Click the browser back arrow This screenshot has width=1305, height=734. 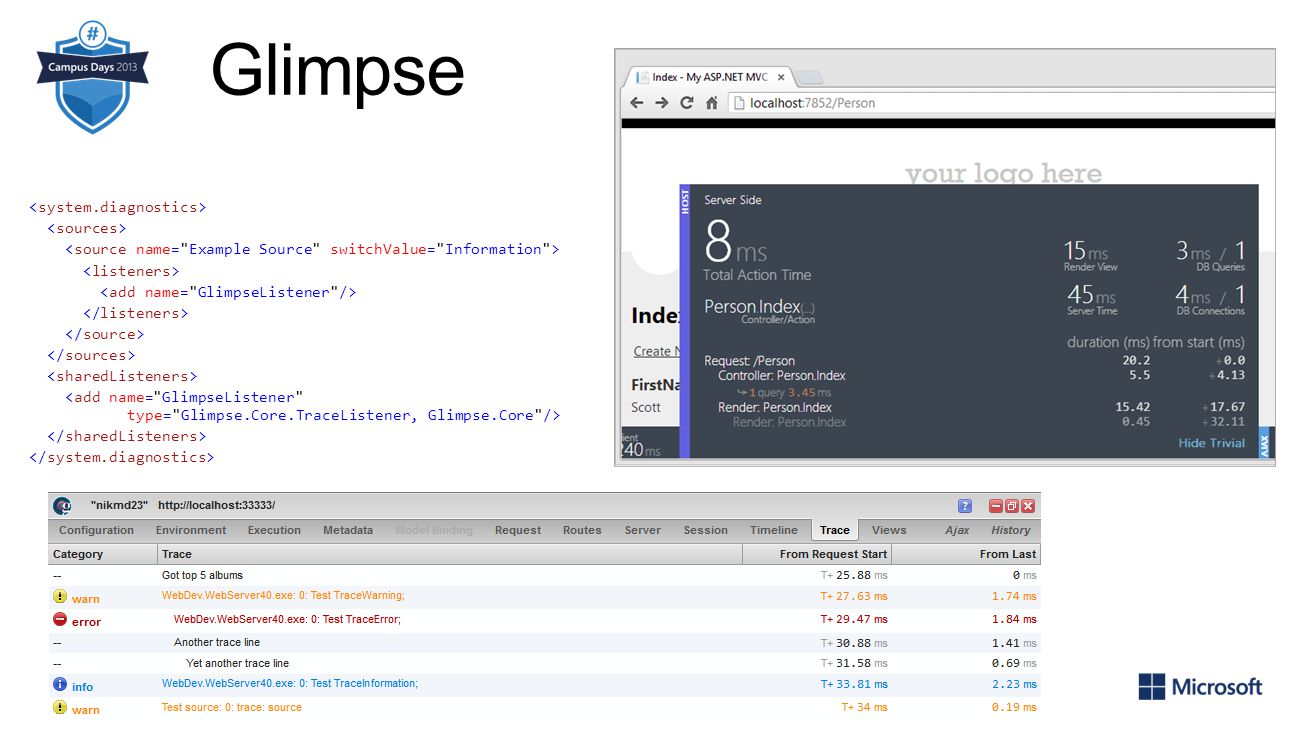(636, 103)
